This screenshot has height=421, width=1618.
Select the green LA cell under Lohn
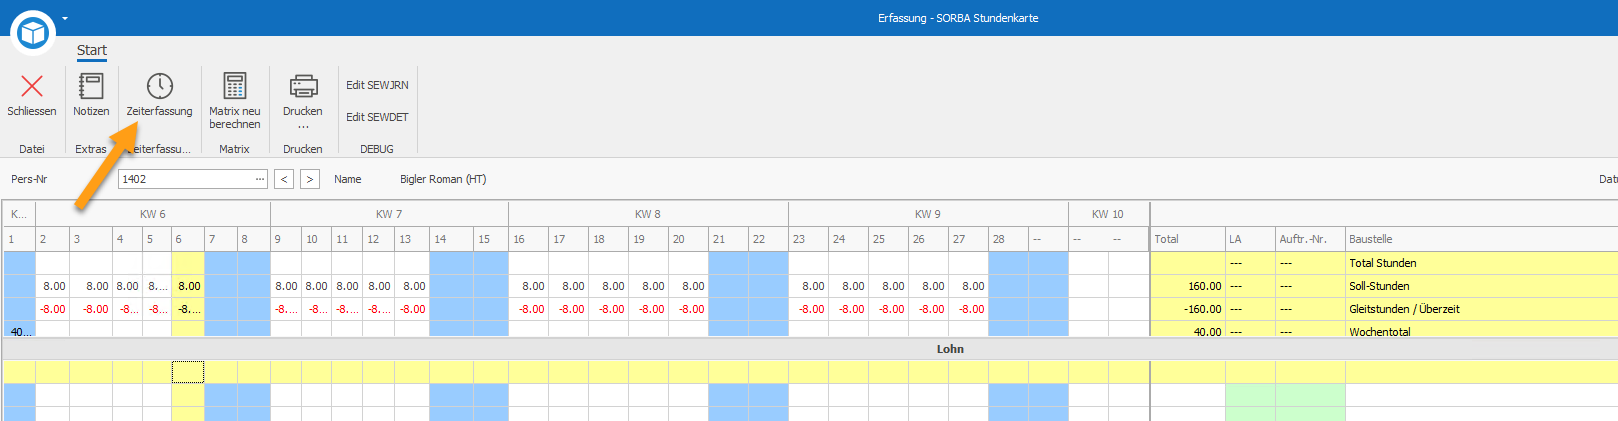click(1250, 395)
